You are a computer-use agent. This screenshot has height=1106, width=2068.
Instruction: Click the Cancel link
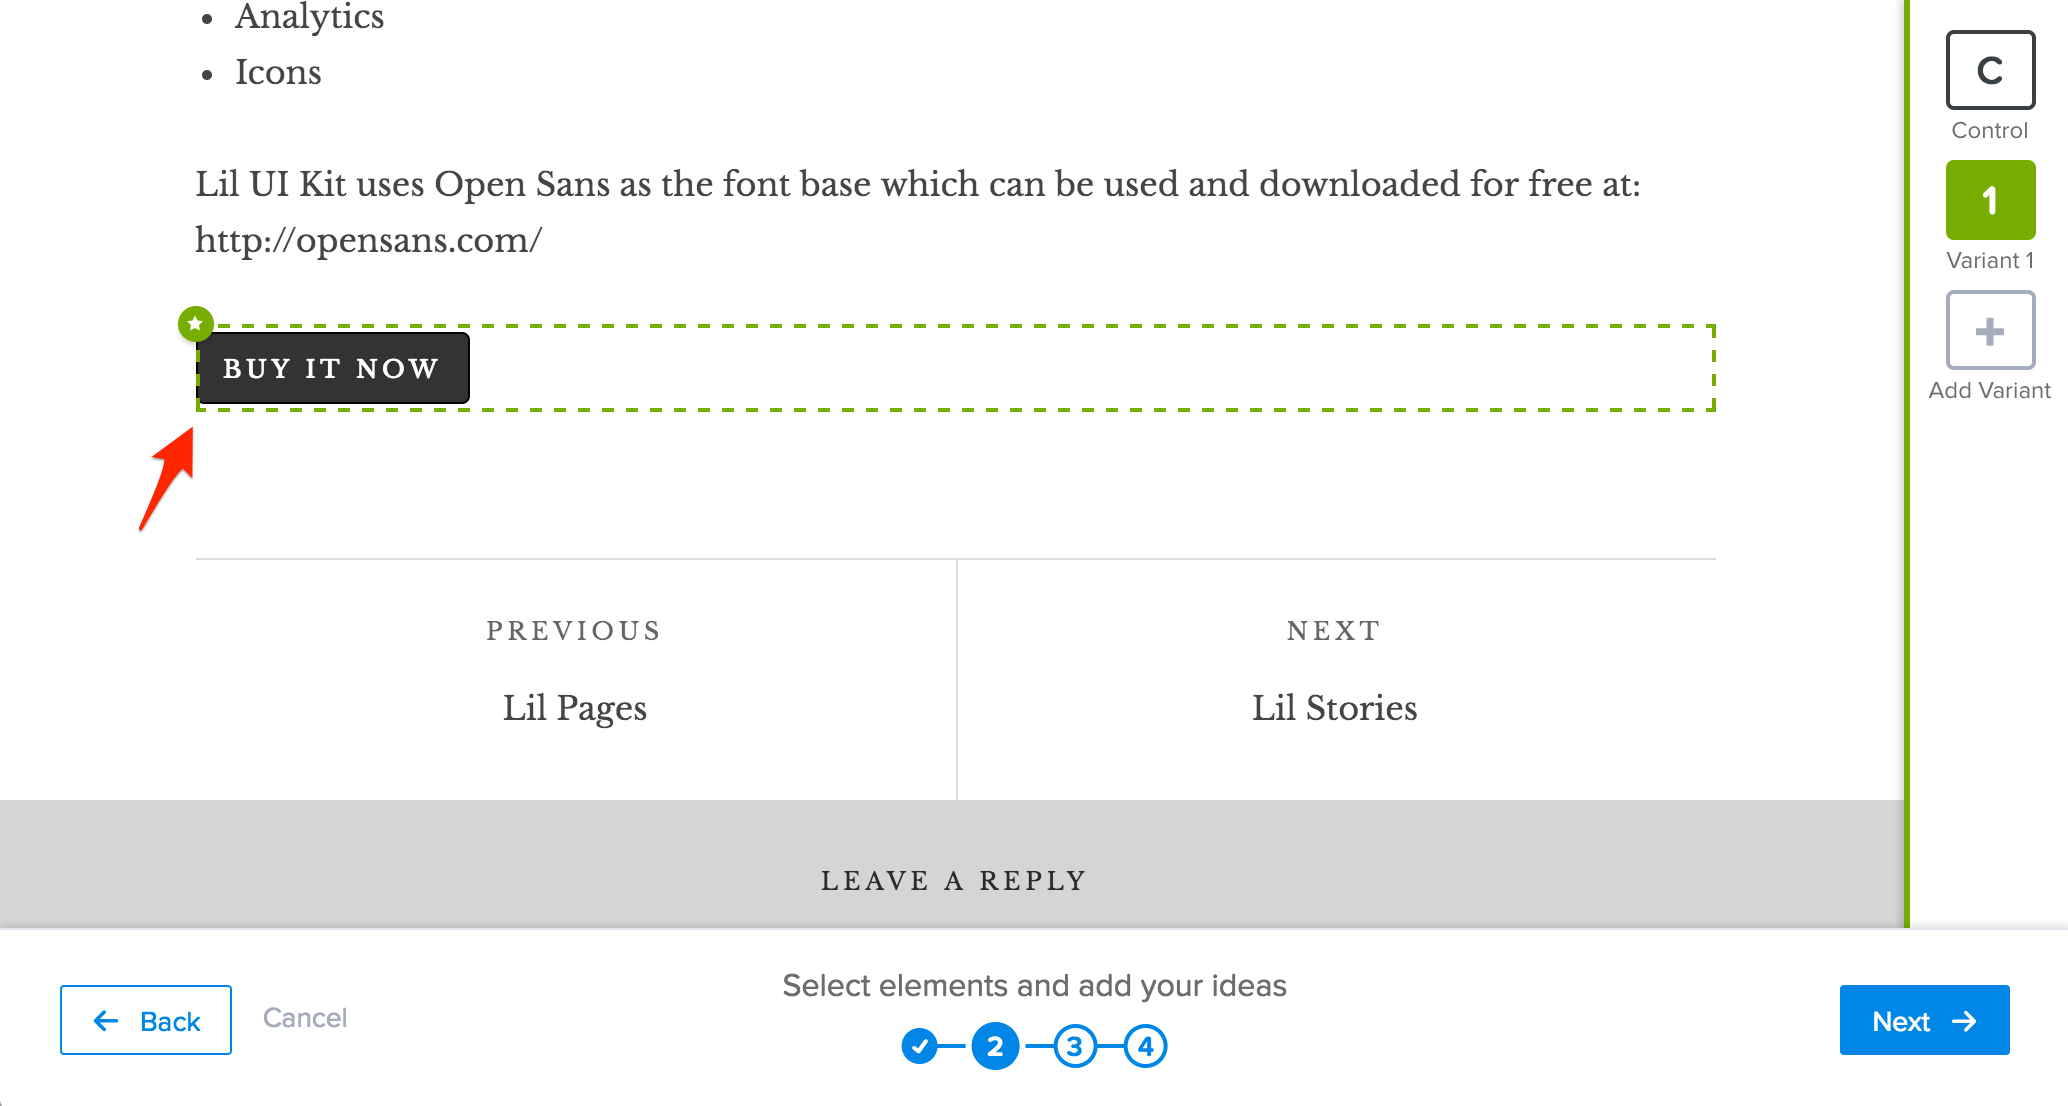pos(305,1018)
